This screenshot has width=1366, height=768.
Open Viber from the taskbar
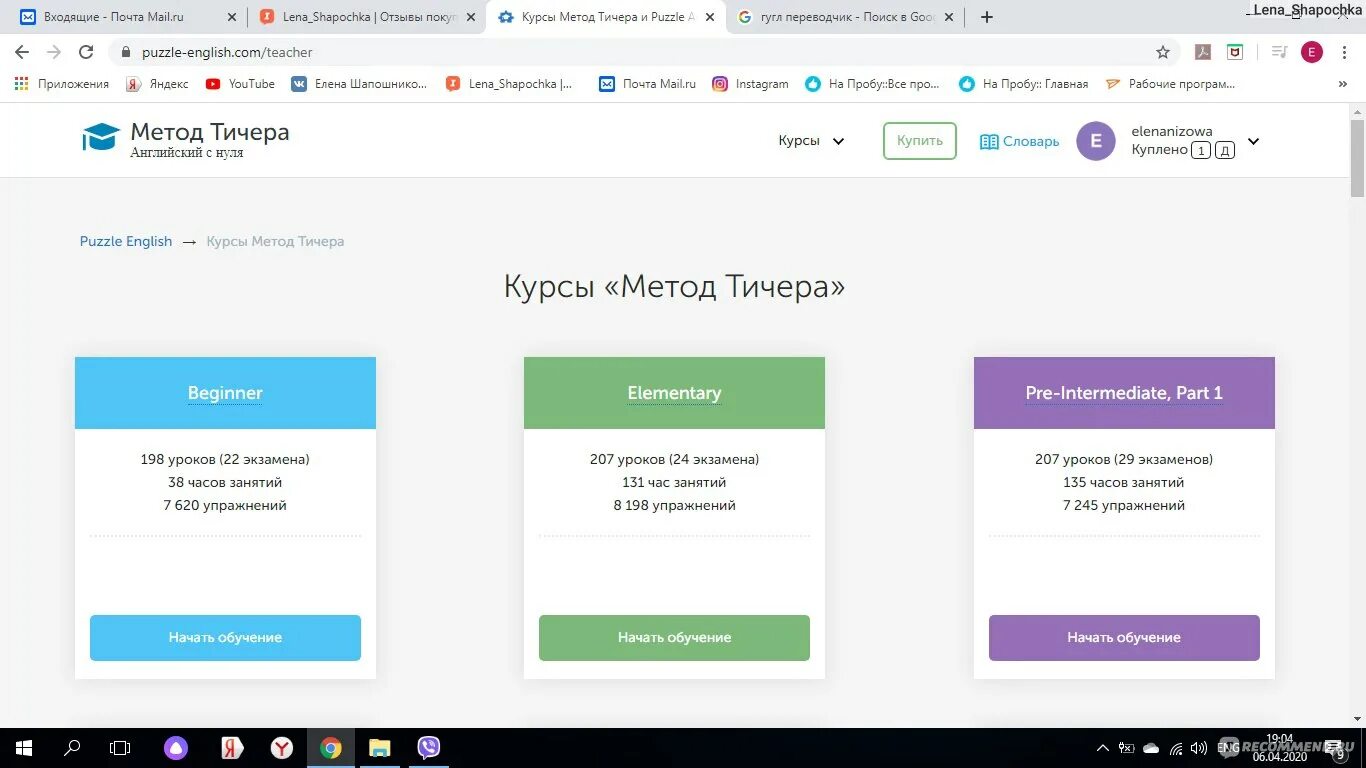pyautogui.click(x=429, y=747)
